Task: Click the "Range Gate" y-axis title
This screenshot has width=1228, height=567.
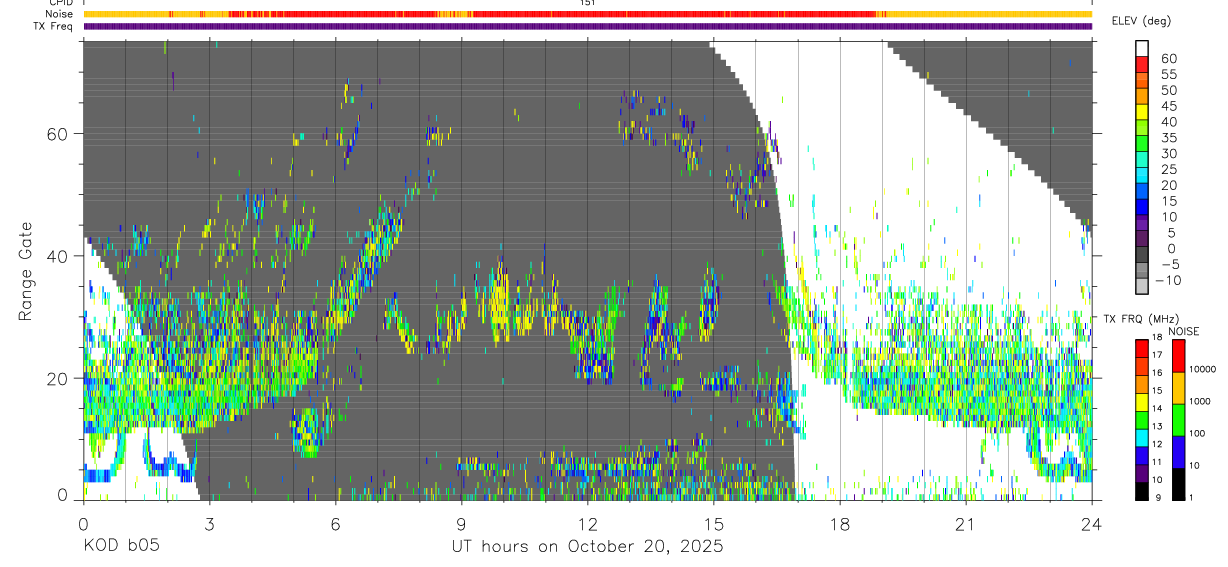Action: tap(26, 272)
